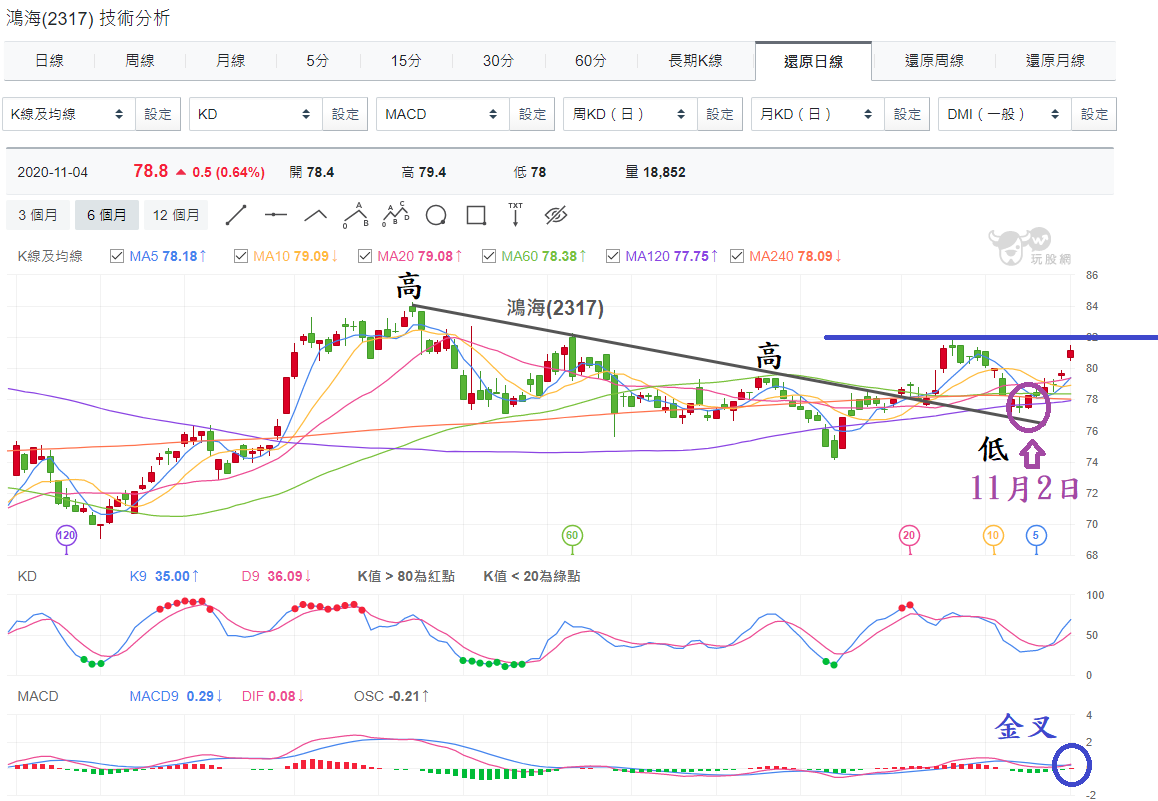The height and width of the screenshot is (801, 1158).
Task: Click 設定 button next to KD dropdown
Action: tap(345, 114)
